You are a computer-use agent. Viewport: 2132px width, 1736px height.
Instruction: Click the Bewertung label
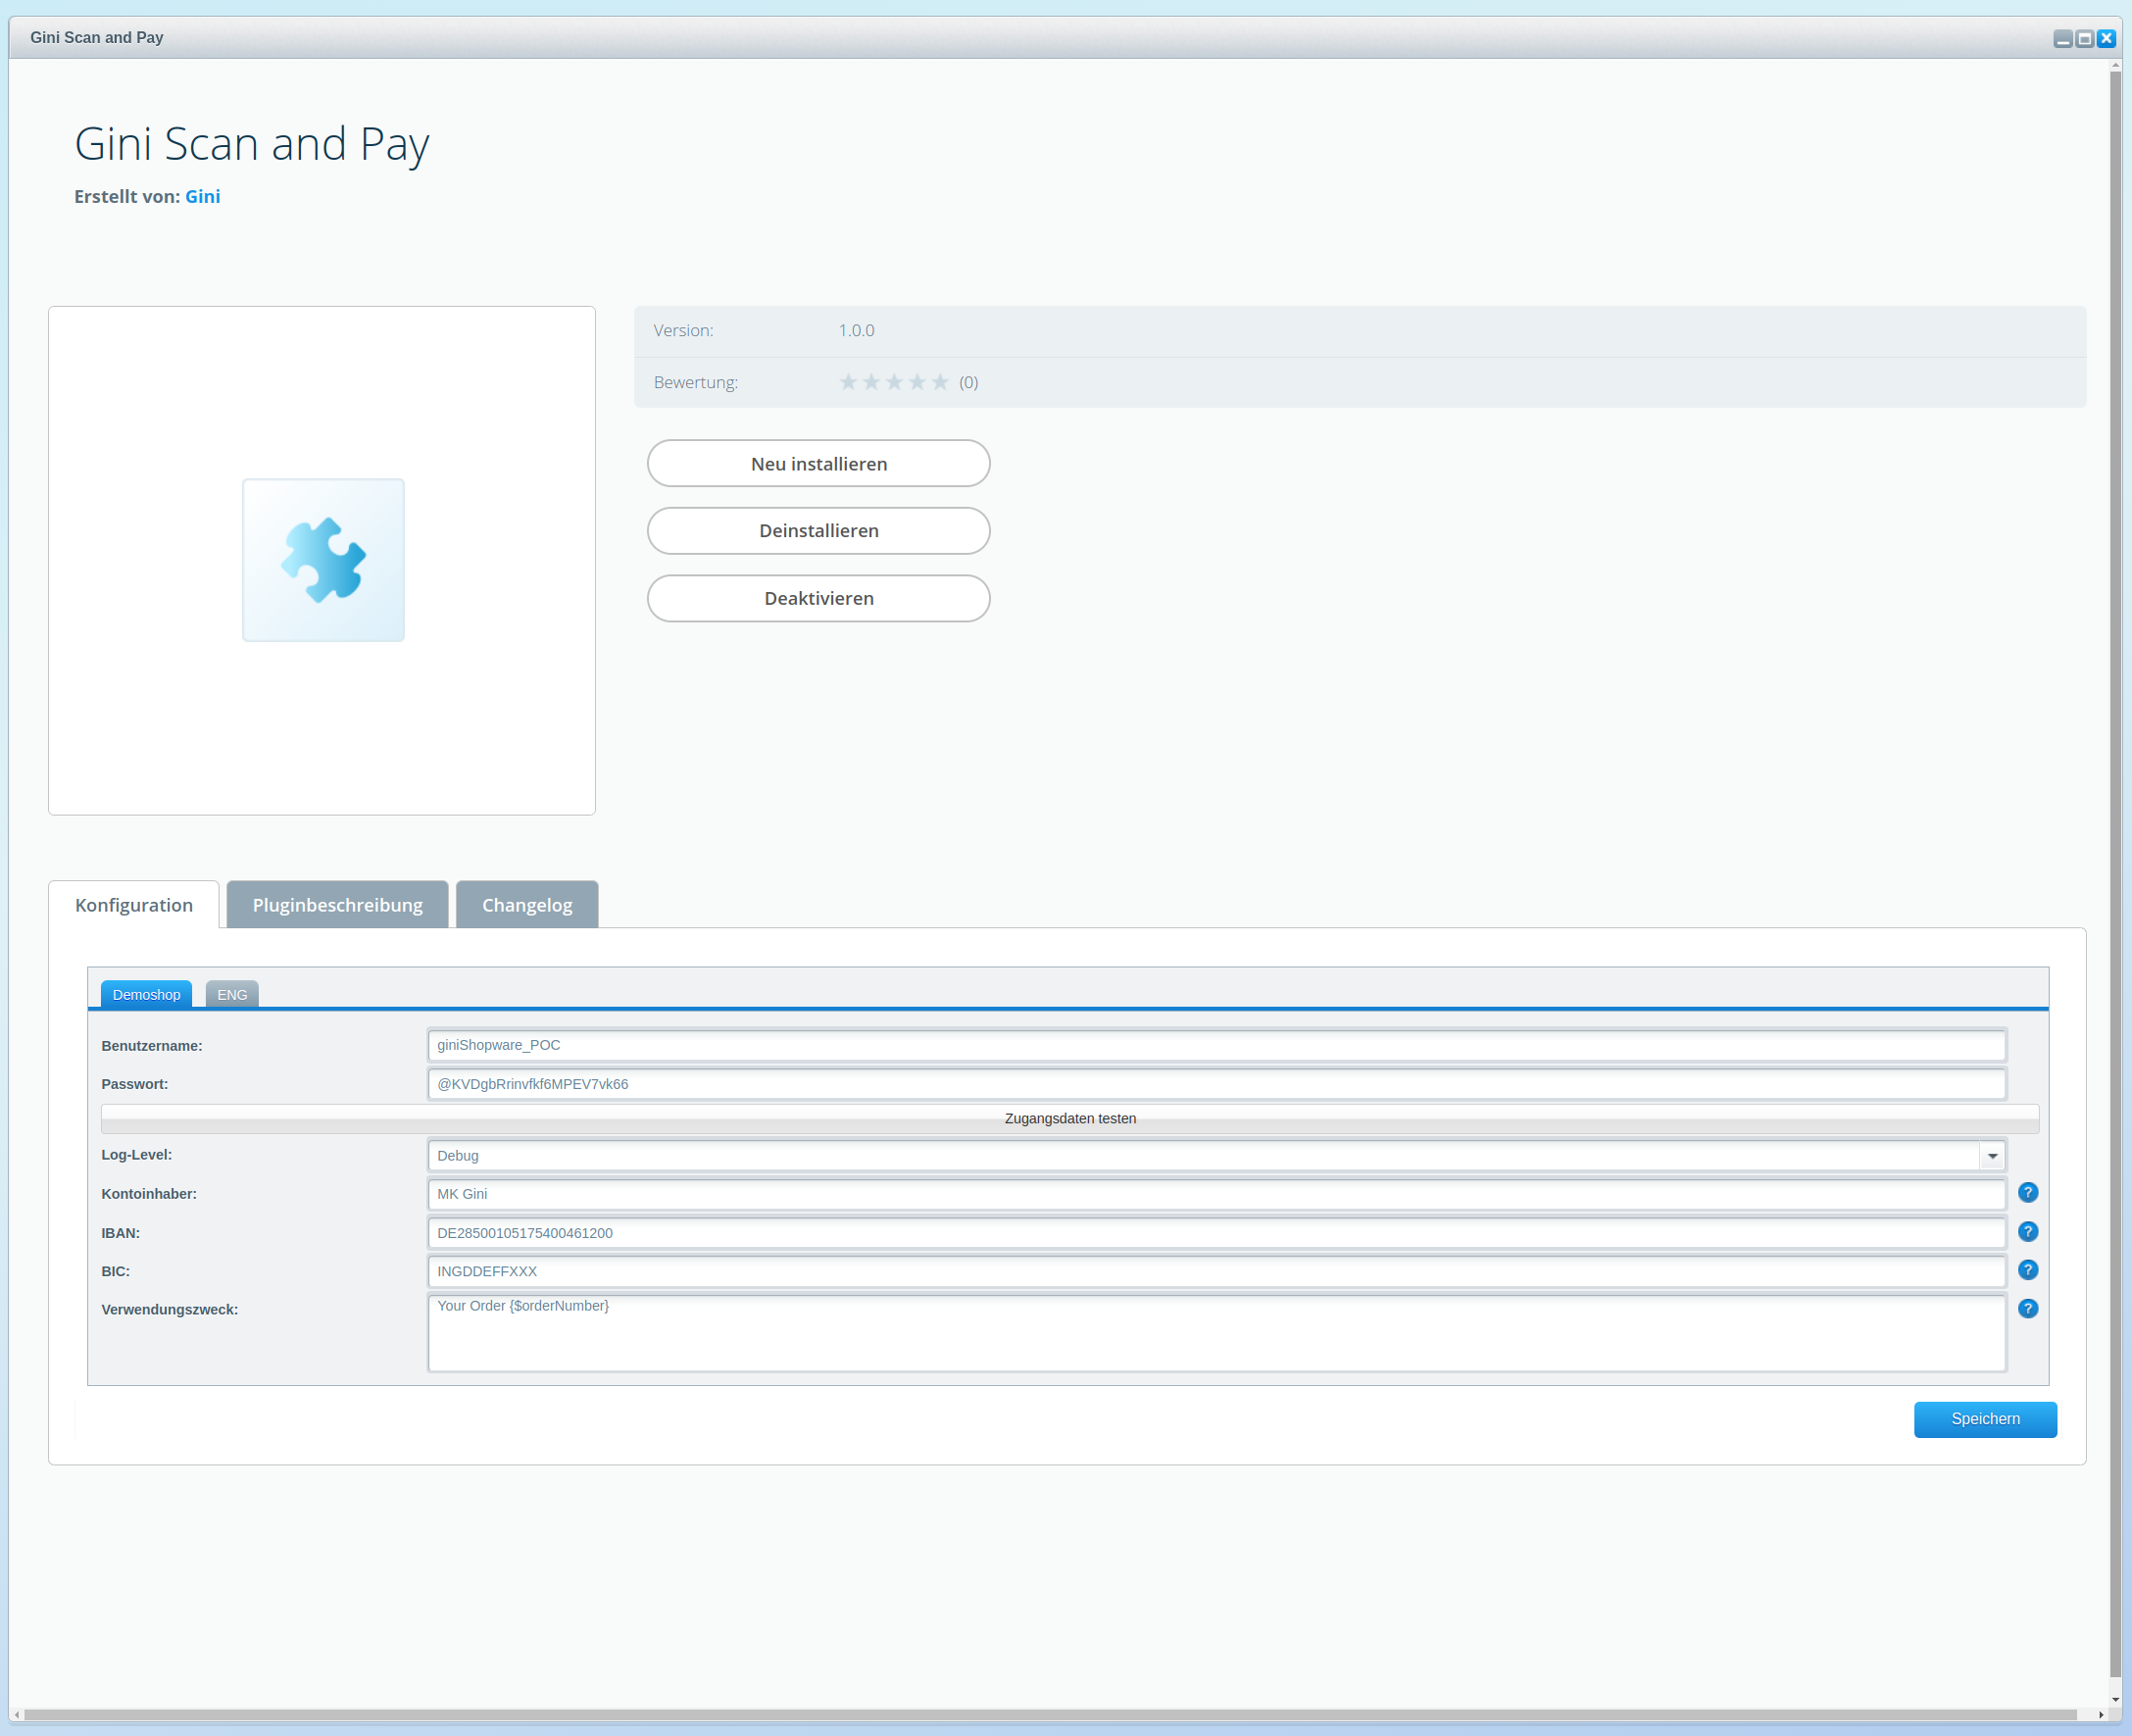pos(696,382)
